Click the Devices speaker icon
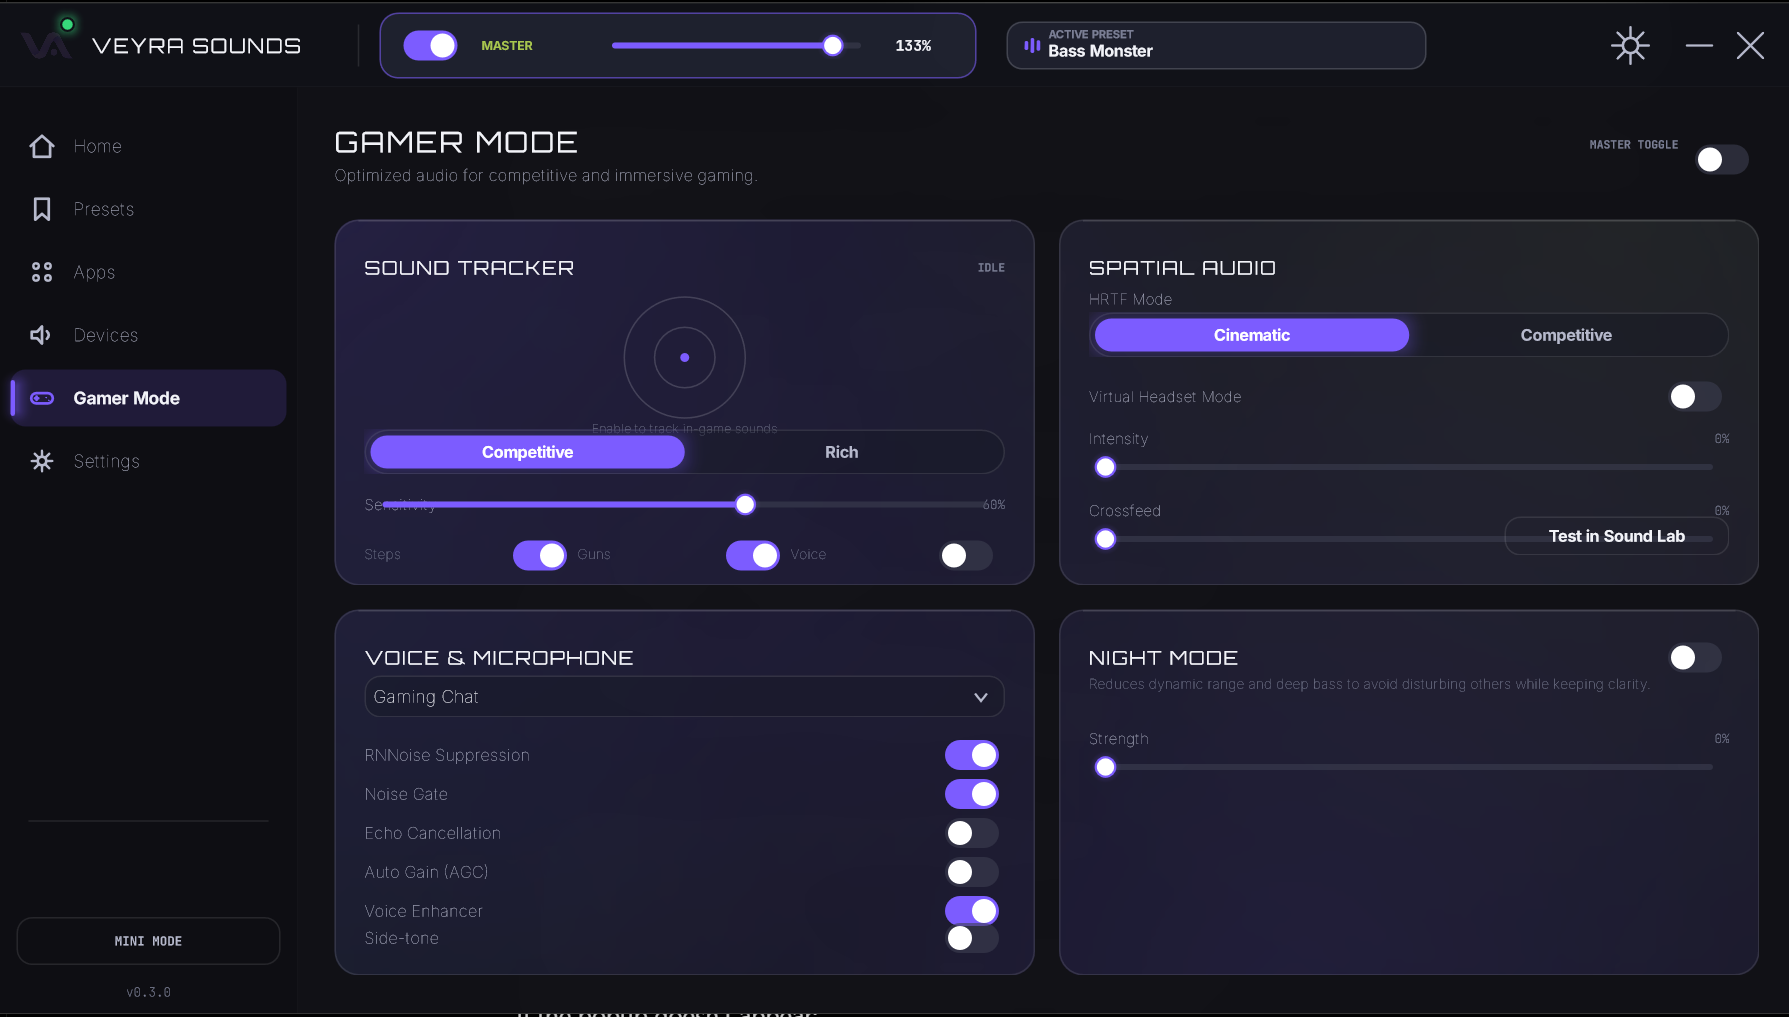Viewport: 1789px width, 1017px height. [41, 335]
